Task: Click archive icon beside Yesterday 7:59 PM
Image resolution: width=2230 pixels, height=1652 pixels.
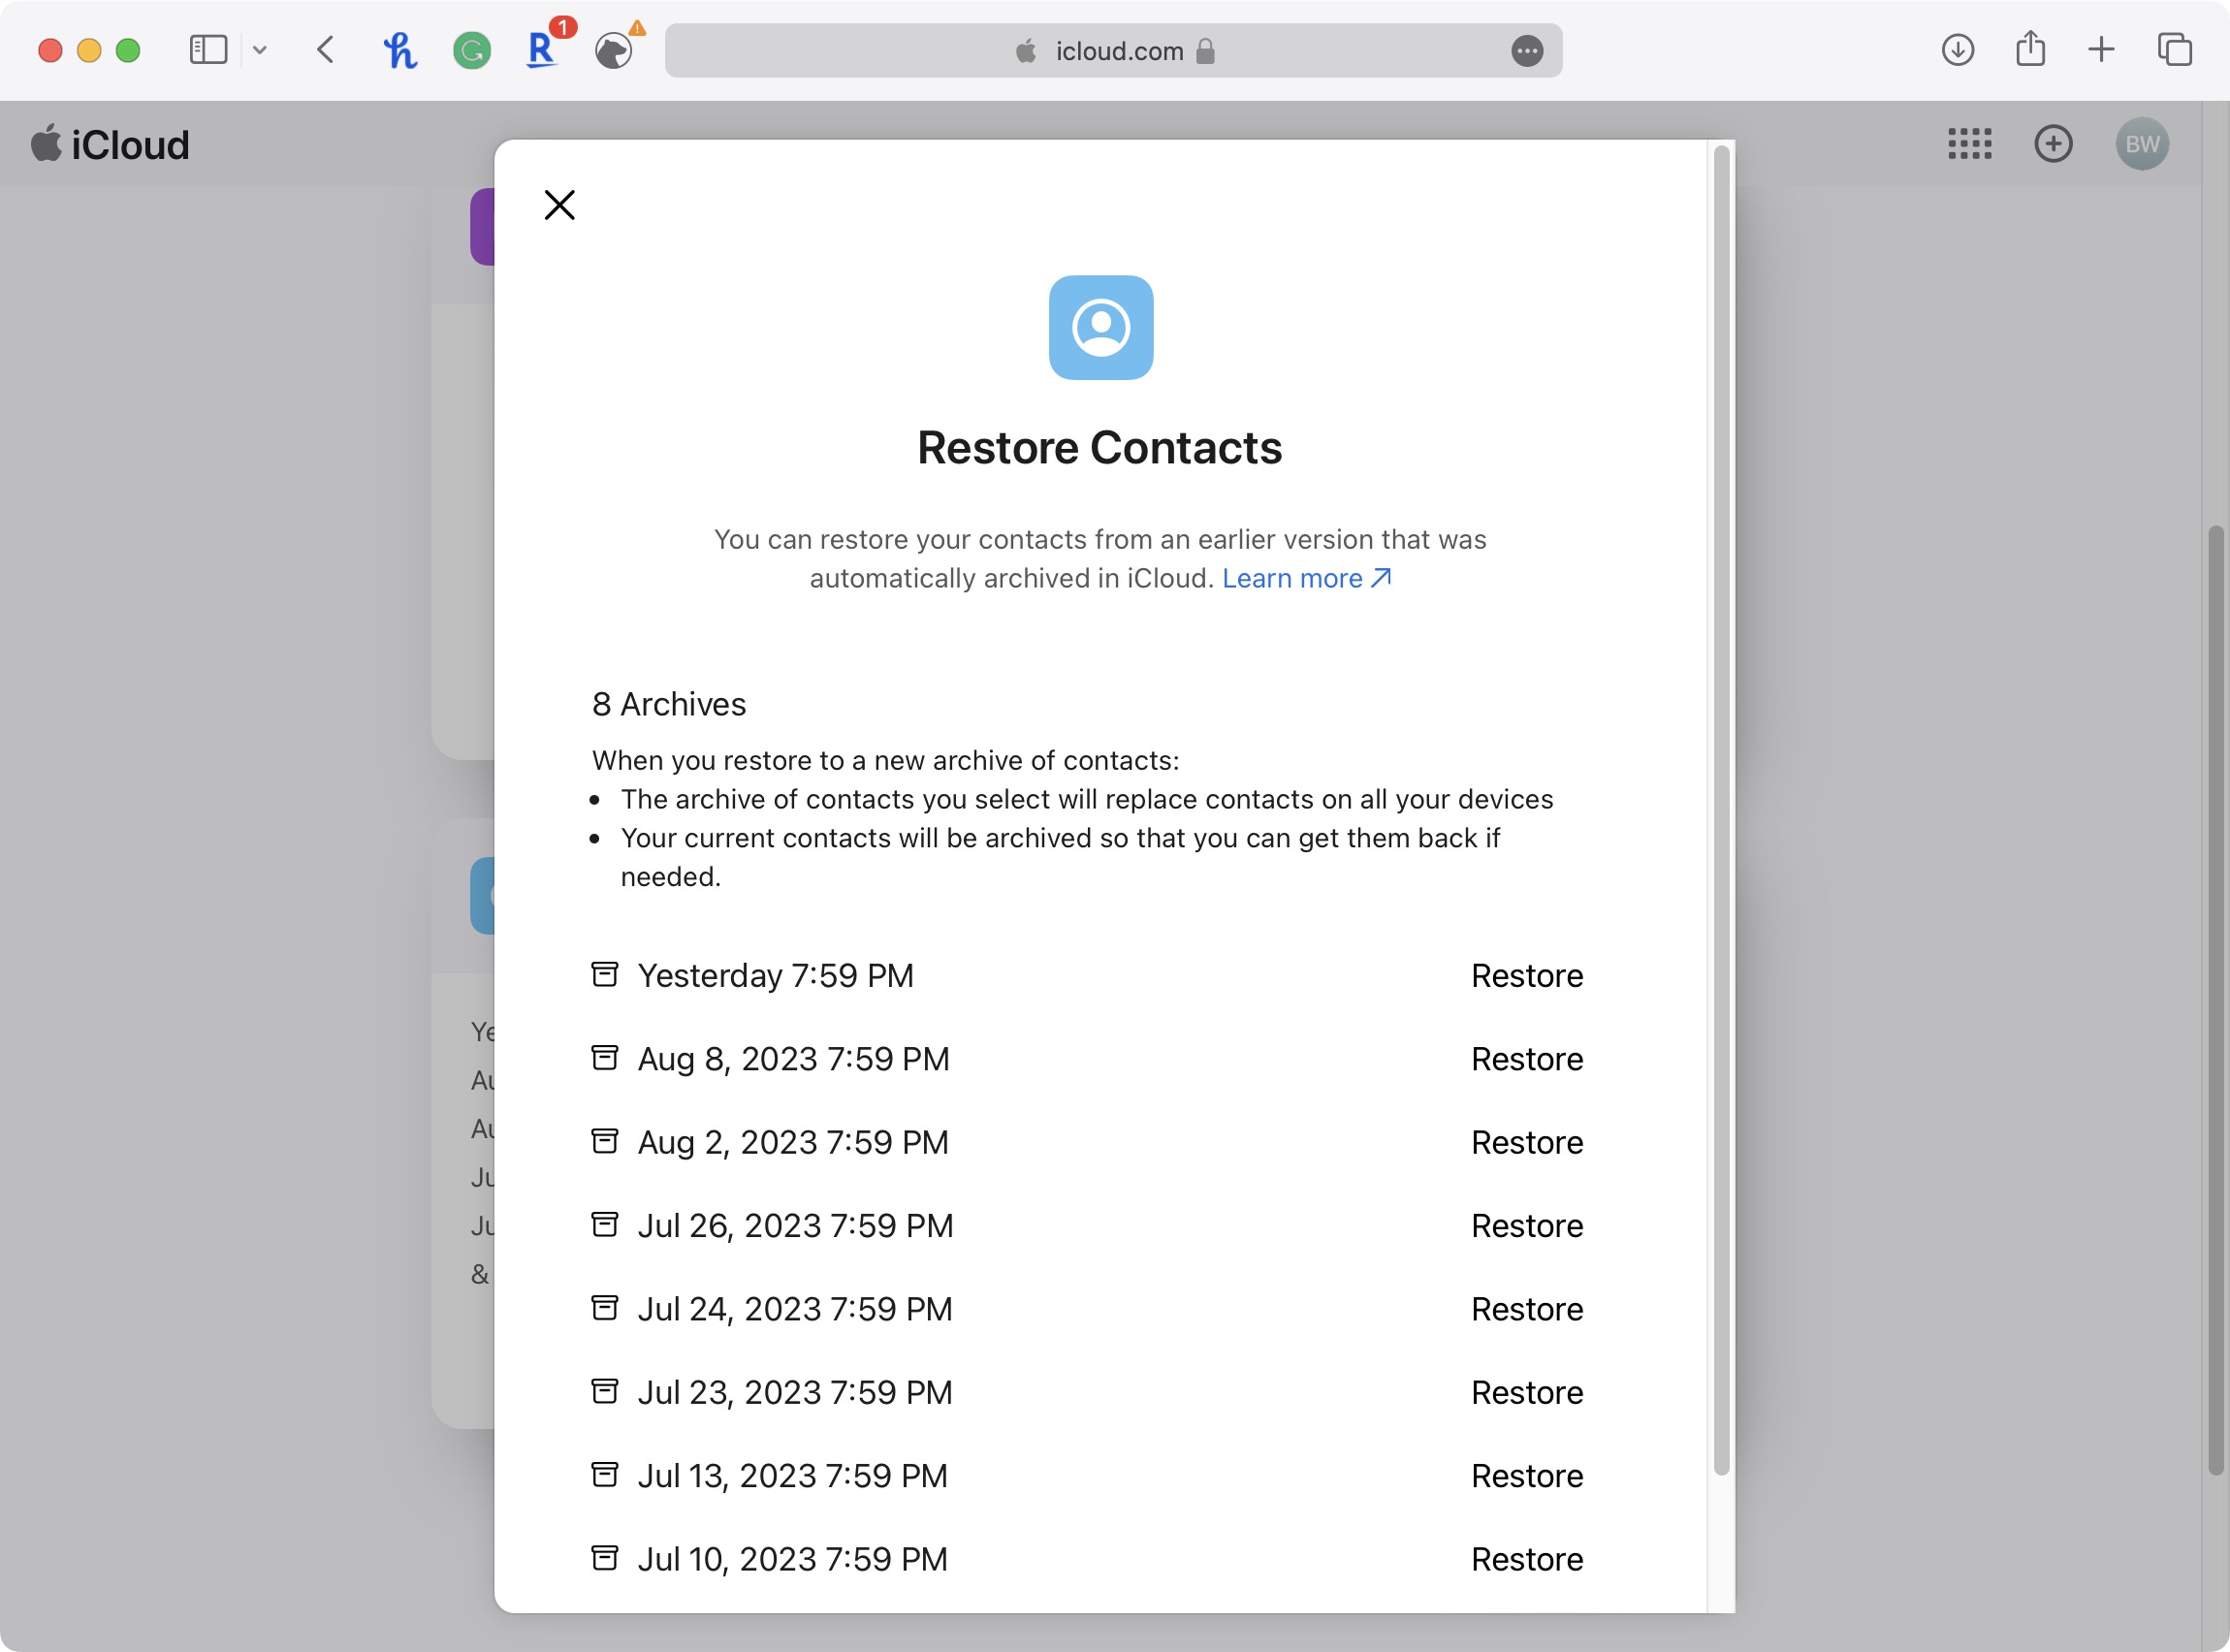Action: click(604, 974)
